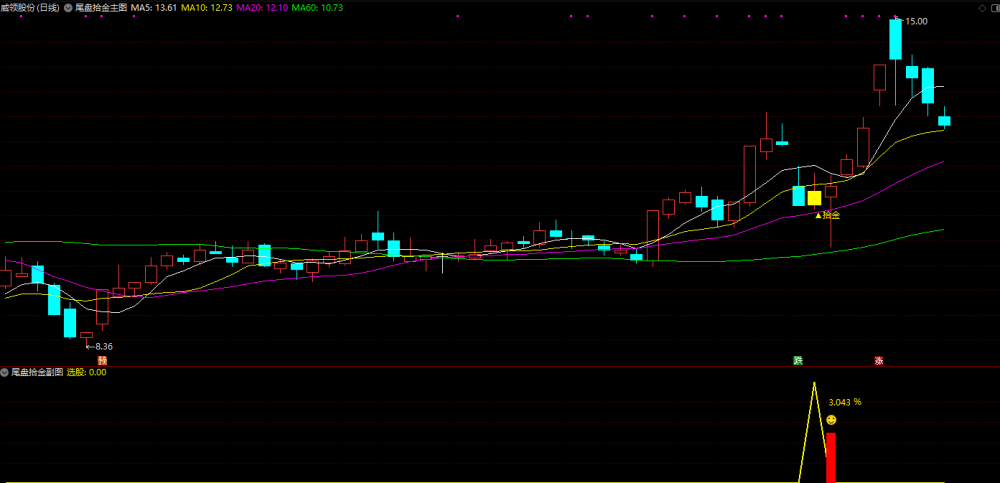Select the magenta MA20 indicator label

pyautogui.click(x=263, y=8)
